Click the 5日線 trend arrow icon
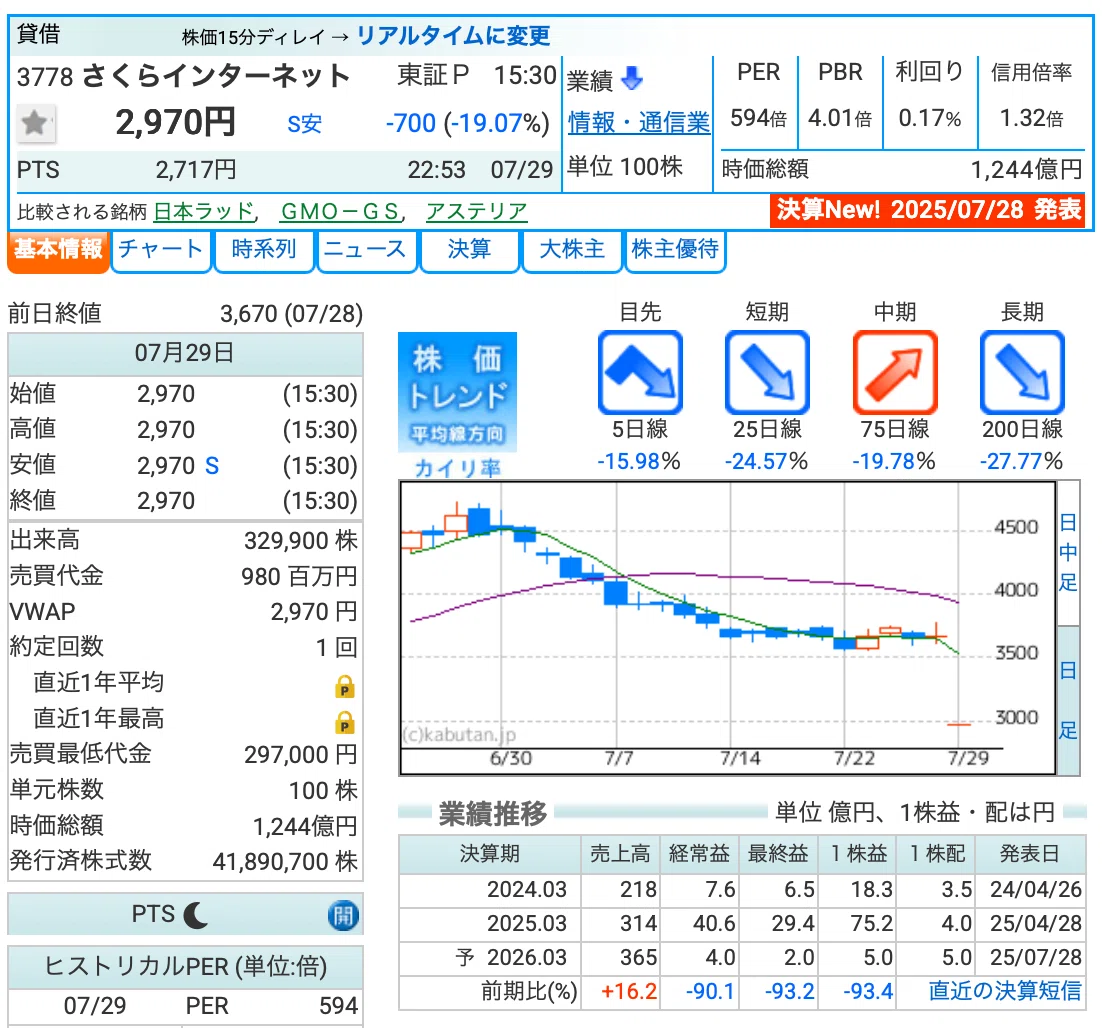This screenshot has height=1028, width=1102. (640, 372)
